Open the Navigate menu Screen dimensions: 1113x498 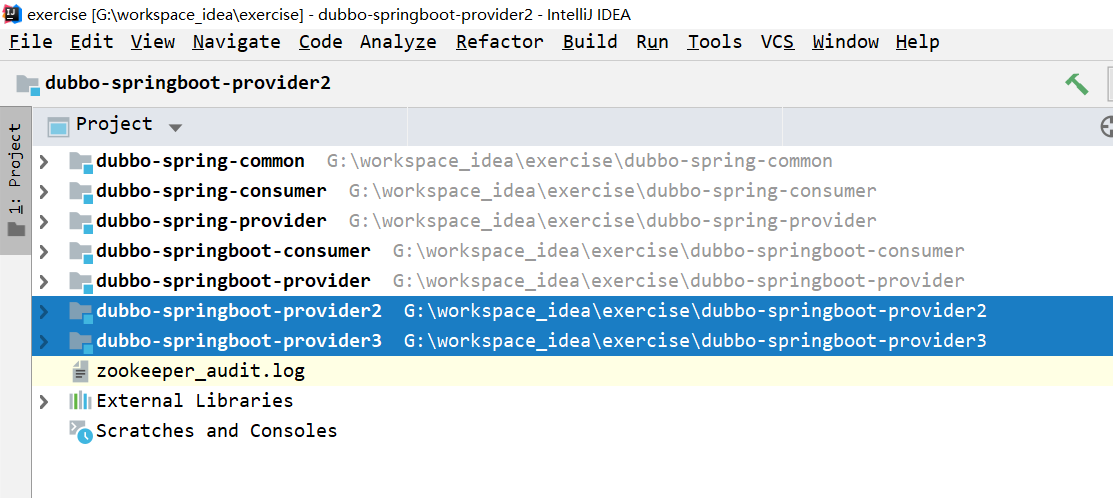[x=236, y=43]
